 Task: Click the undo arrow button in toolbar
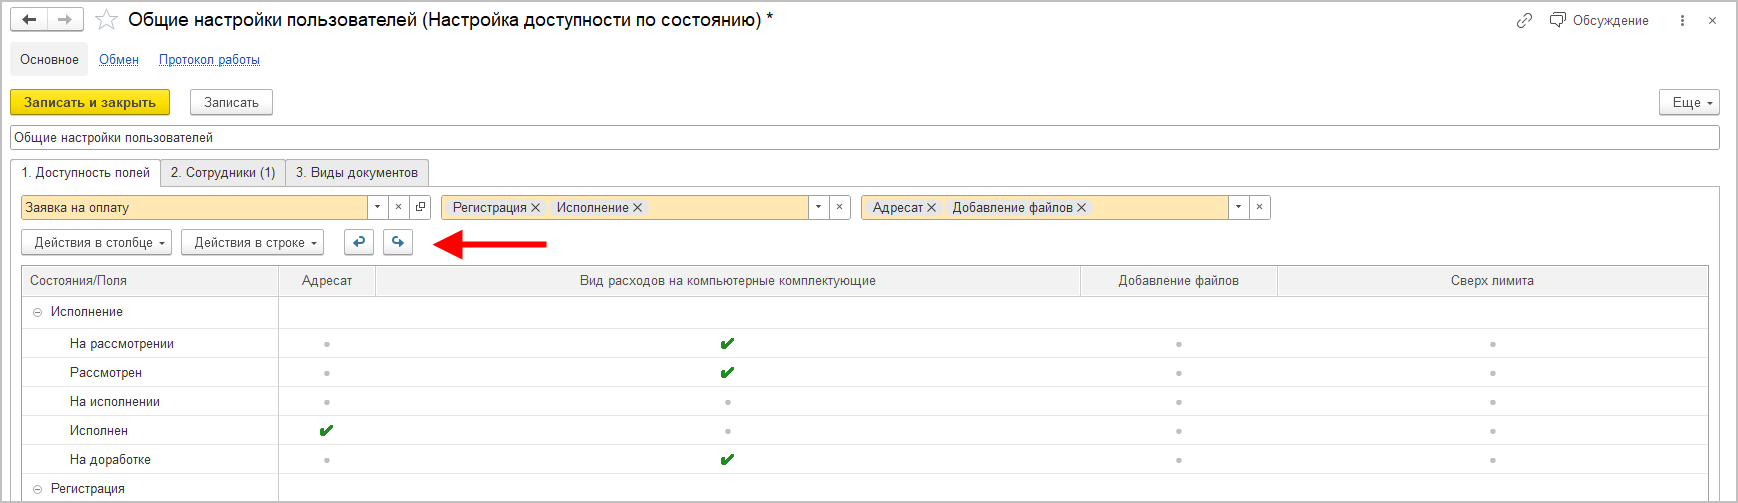click(x=359, y=242)
